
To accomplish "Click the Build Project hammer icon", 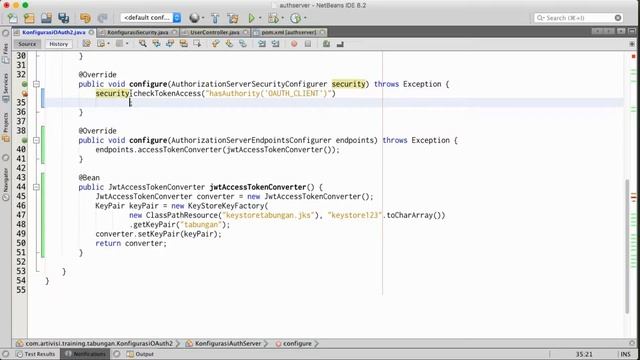I will [x=215, y=18].
